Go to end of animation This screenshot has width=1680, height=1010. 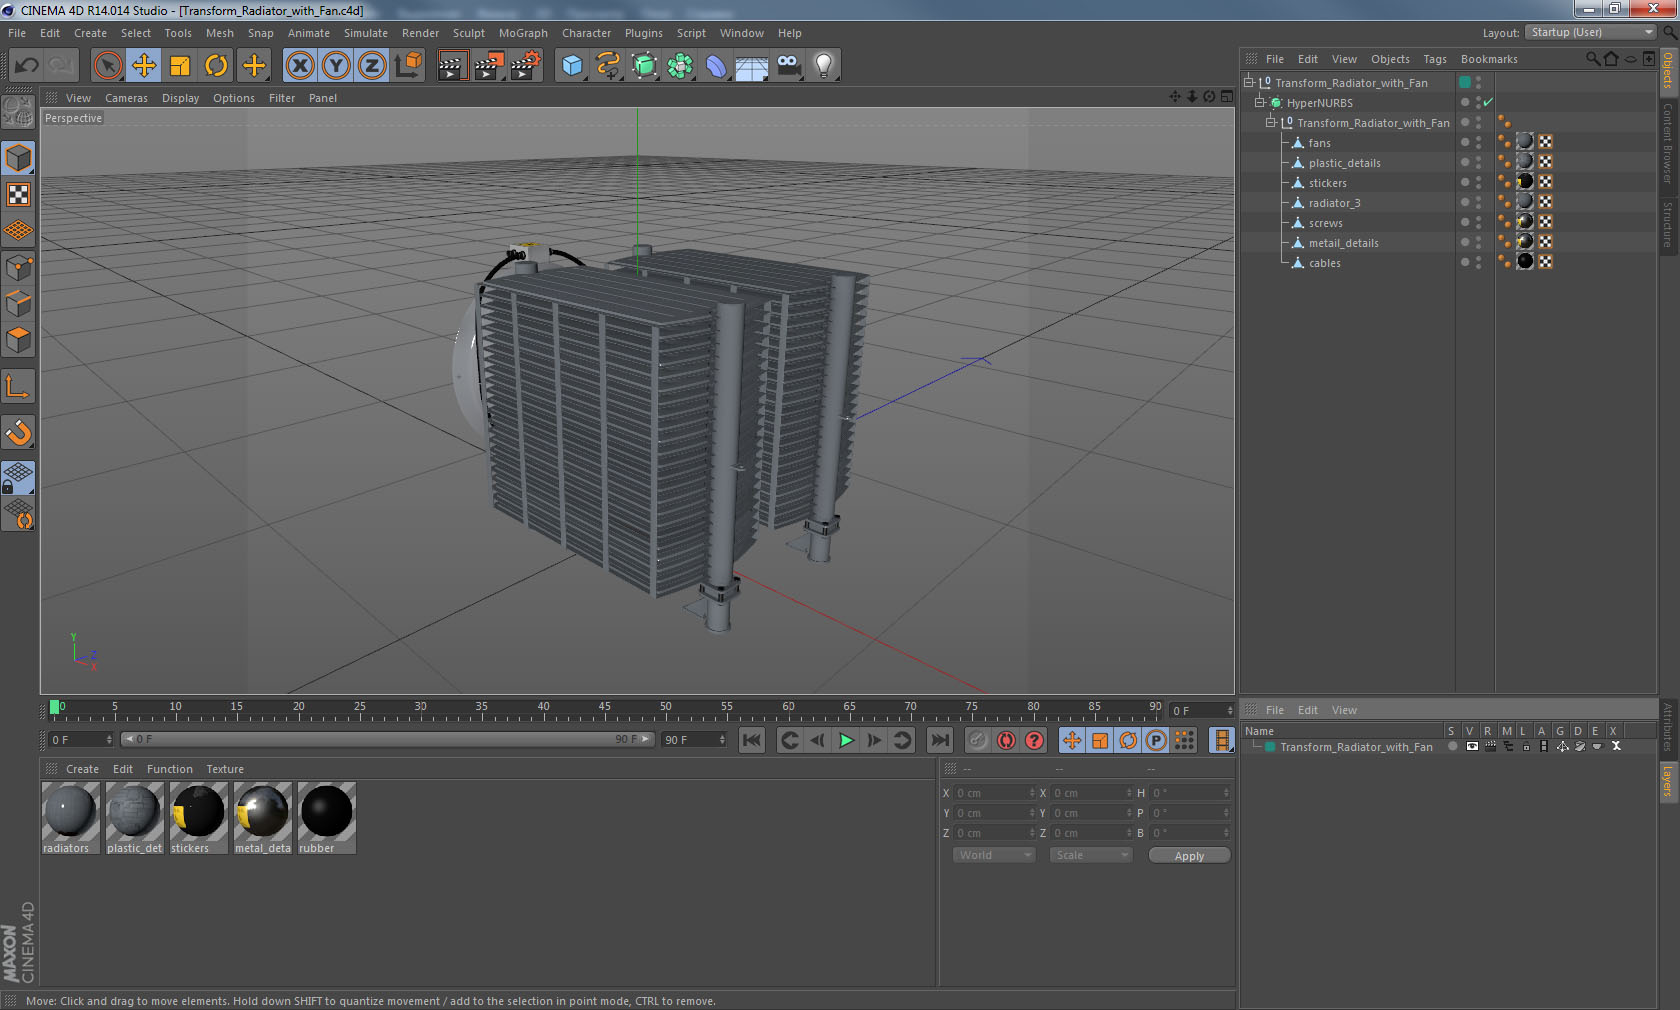940,740
